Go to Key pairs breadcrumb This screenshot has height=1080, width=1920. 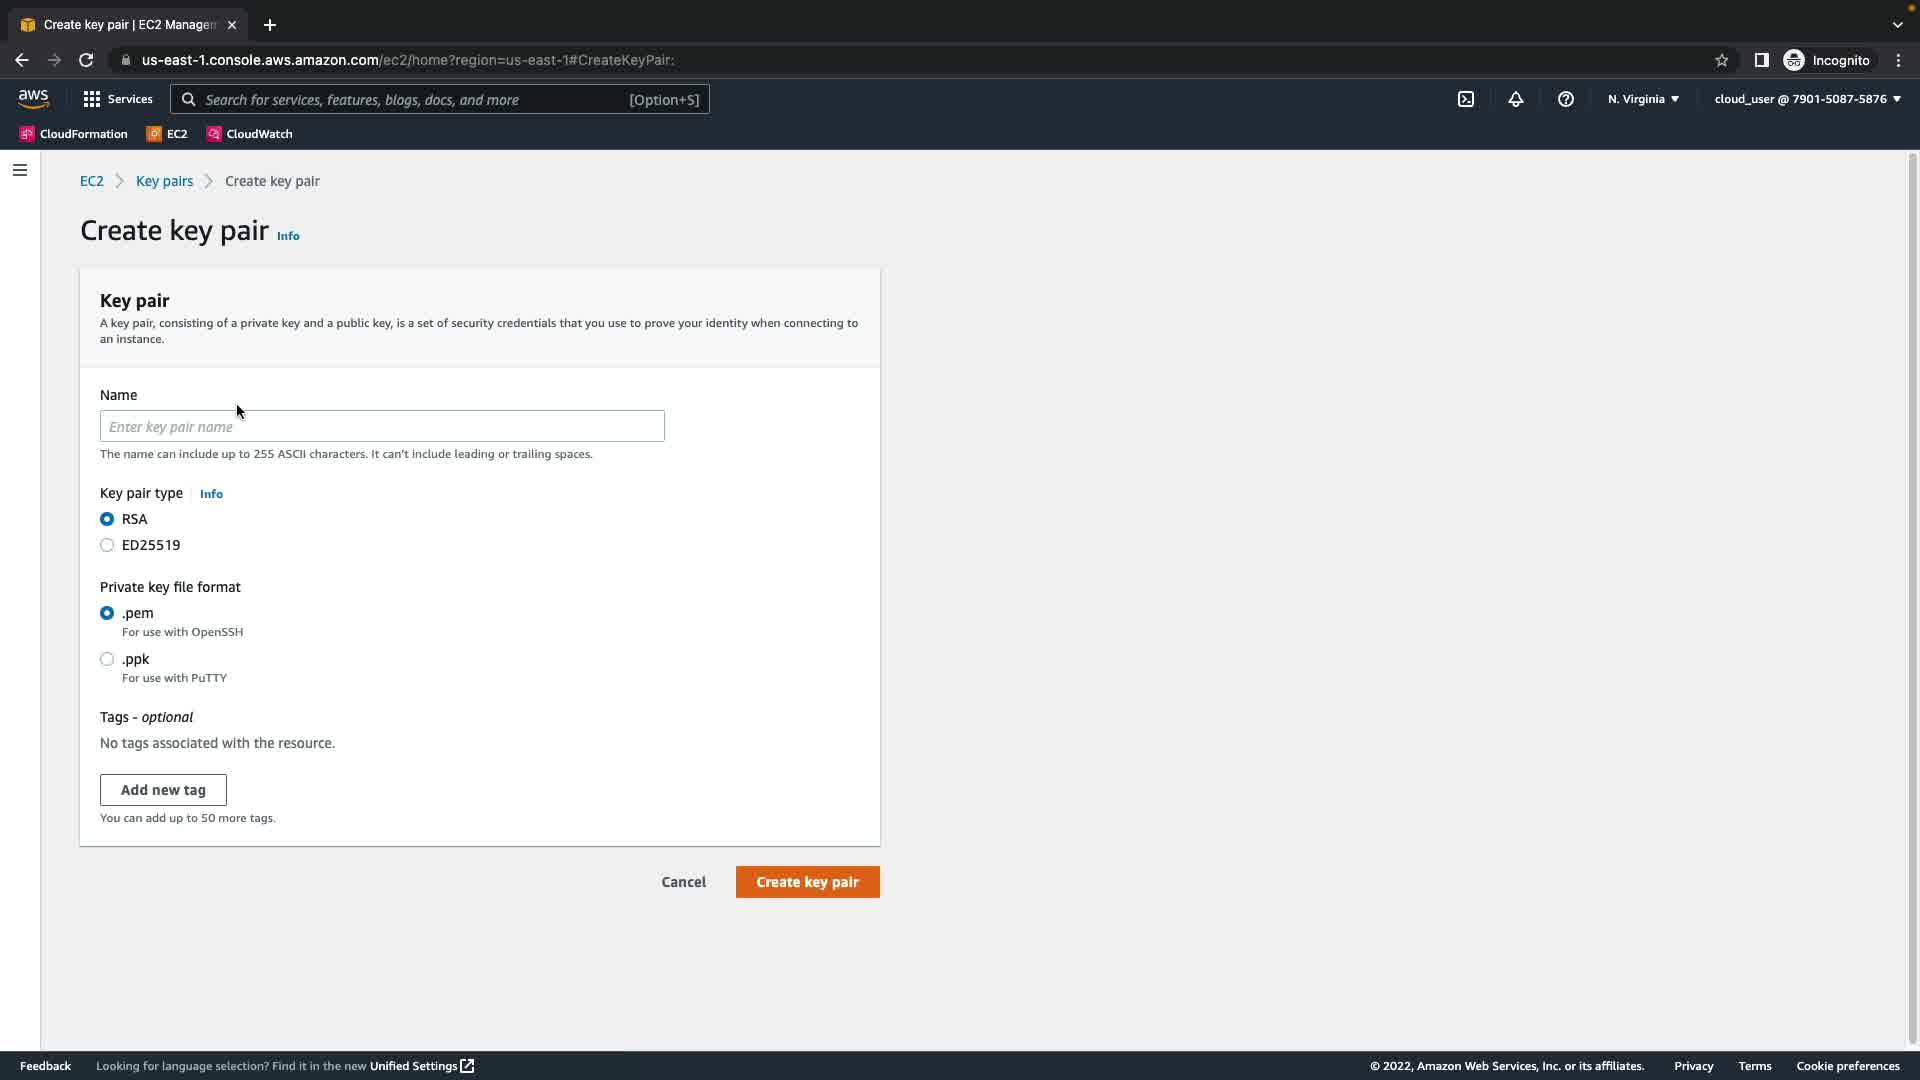tap(164, 181)
